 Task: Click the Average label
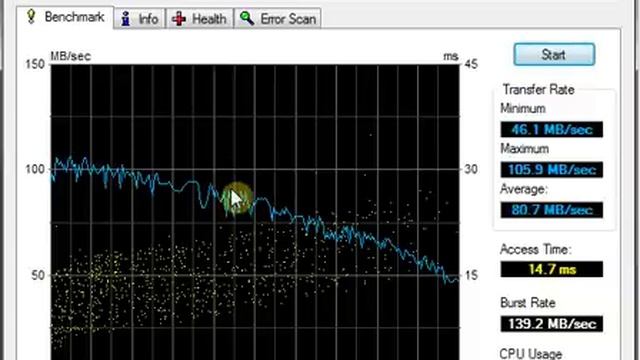[524, 189]
